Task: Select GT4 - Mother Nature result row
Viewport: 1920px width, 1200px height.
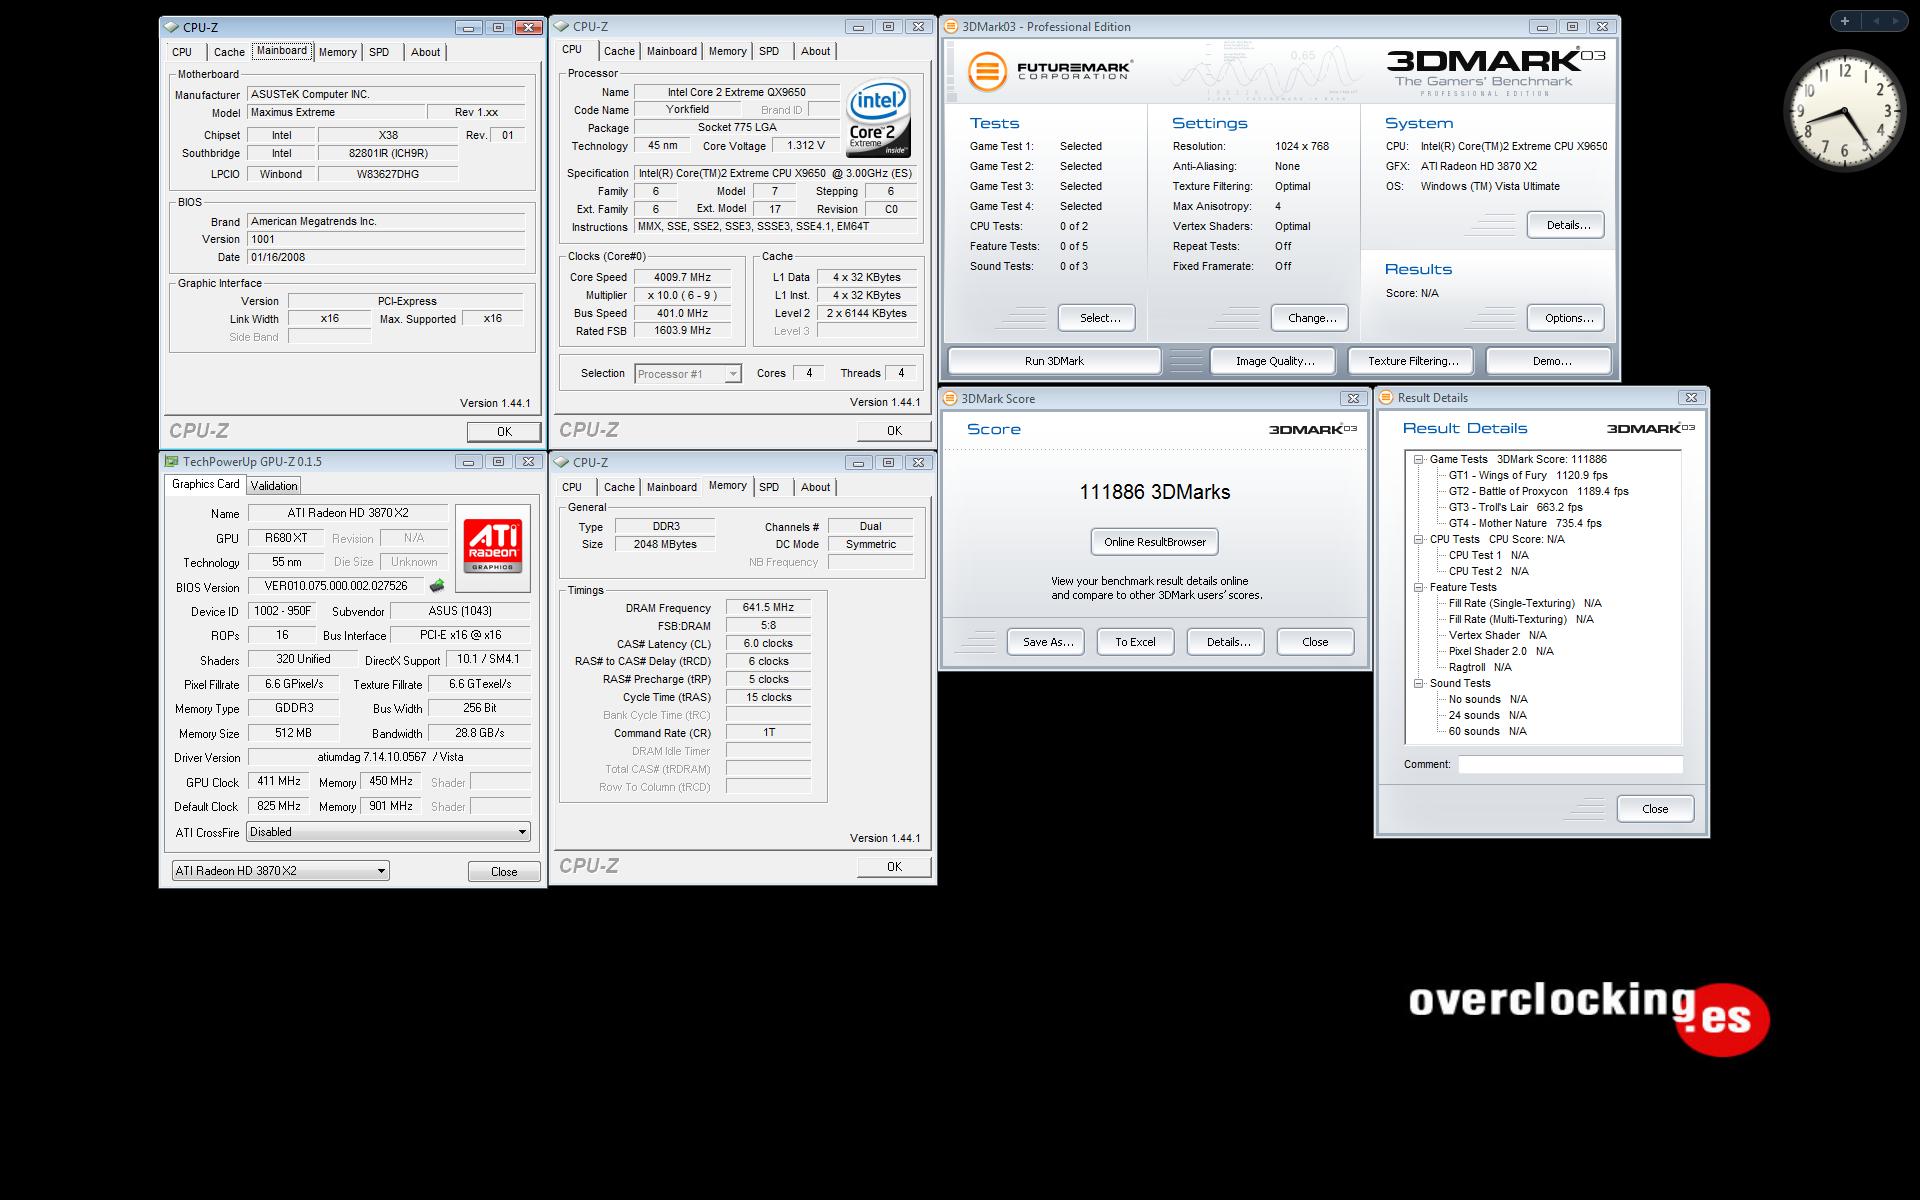Action: point(1525,524)
